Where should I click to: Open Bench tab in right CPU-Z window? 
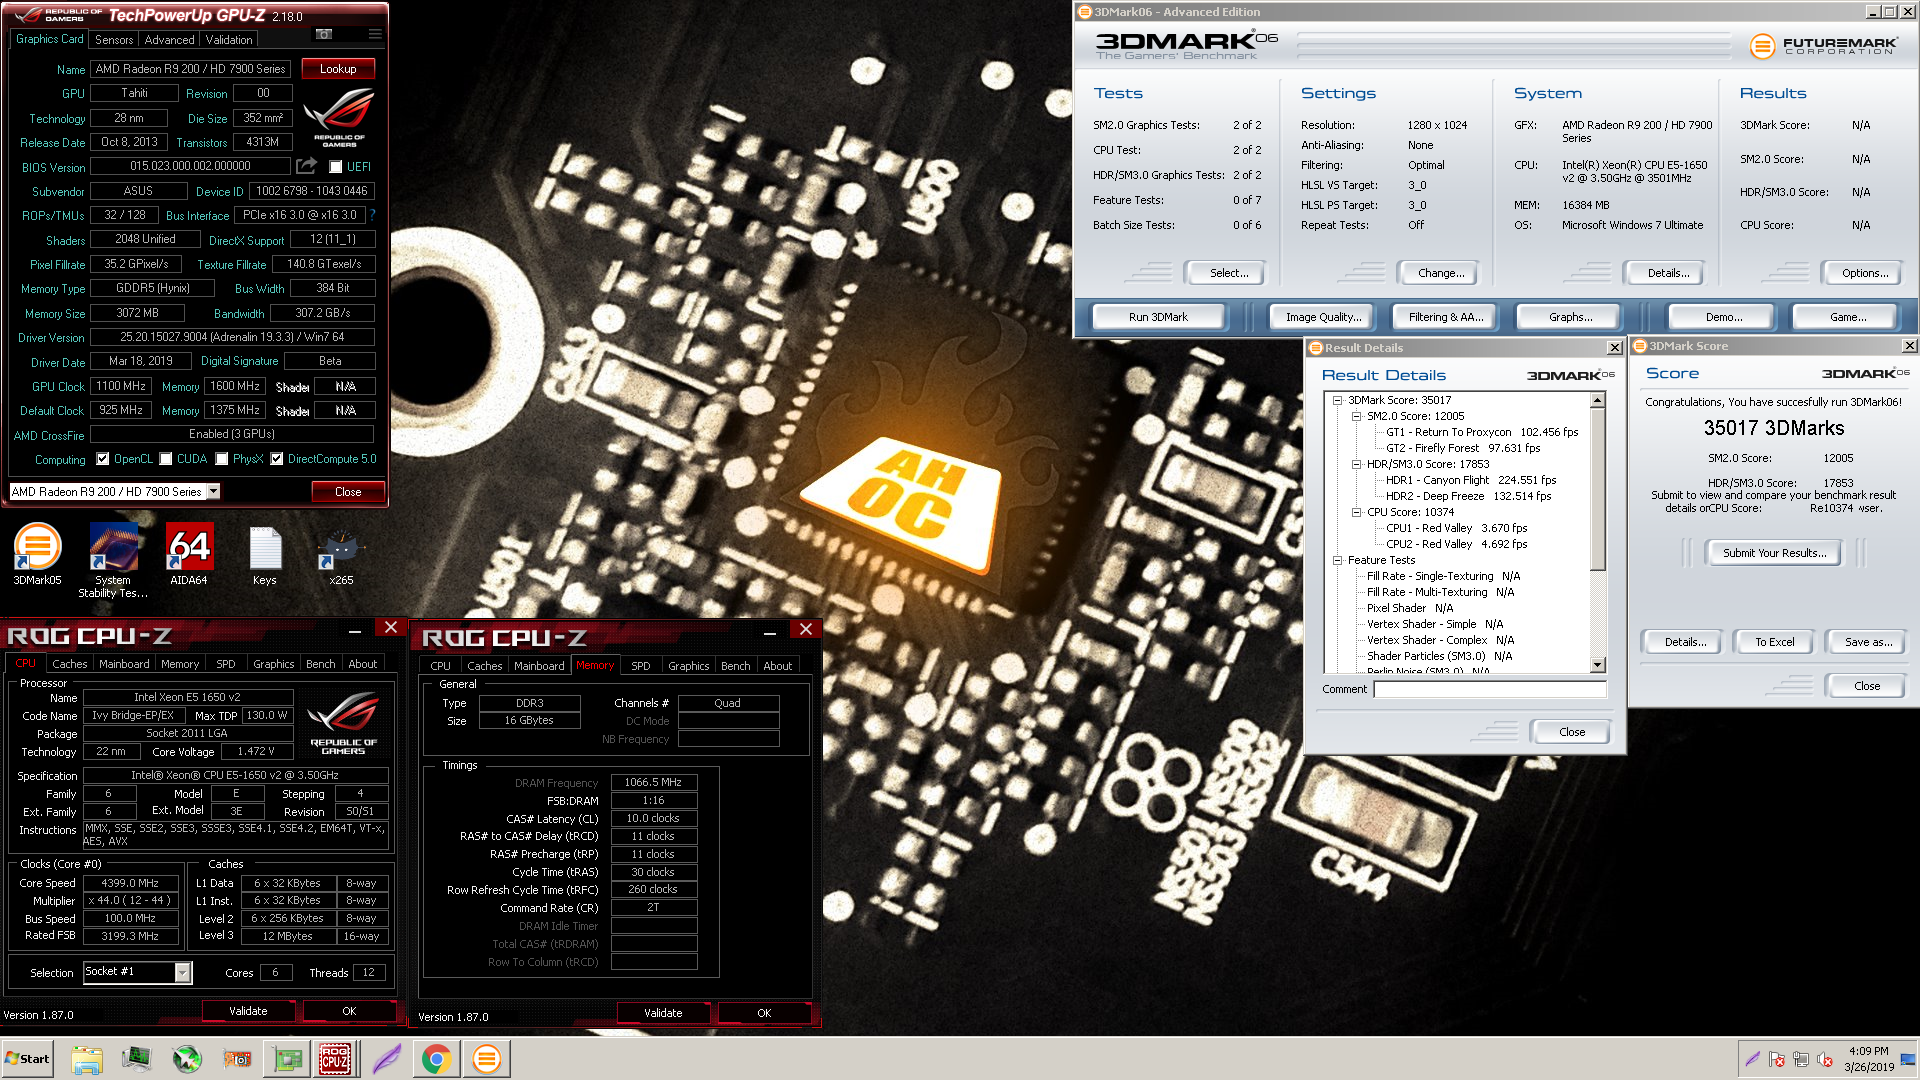[735, 666]
